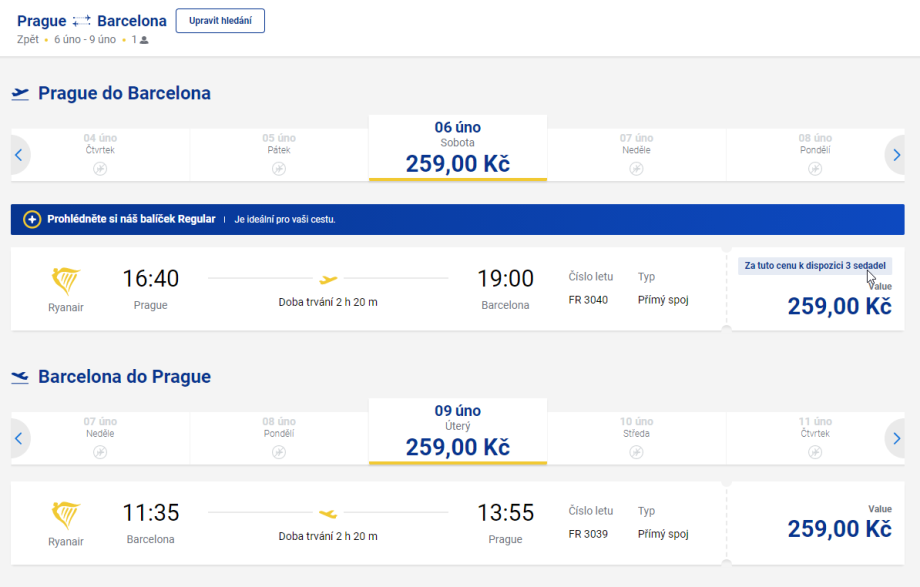Click the Upravit hledání button

(220, 21)
